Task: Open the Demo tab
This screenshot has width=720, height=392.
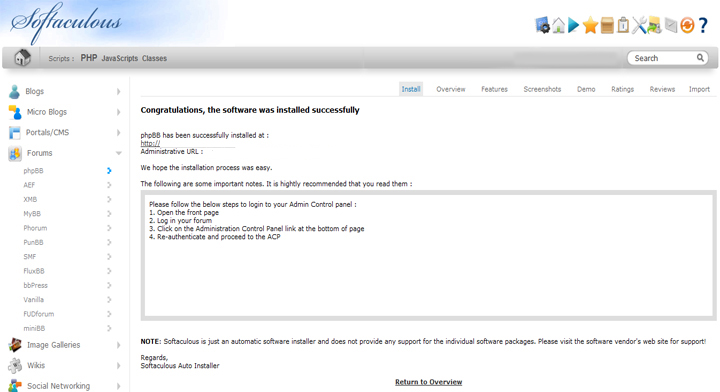Action: pyautogui.click(x=586, y=89)
